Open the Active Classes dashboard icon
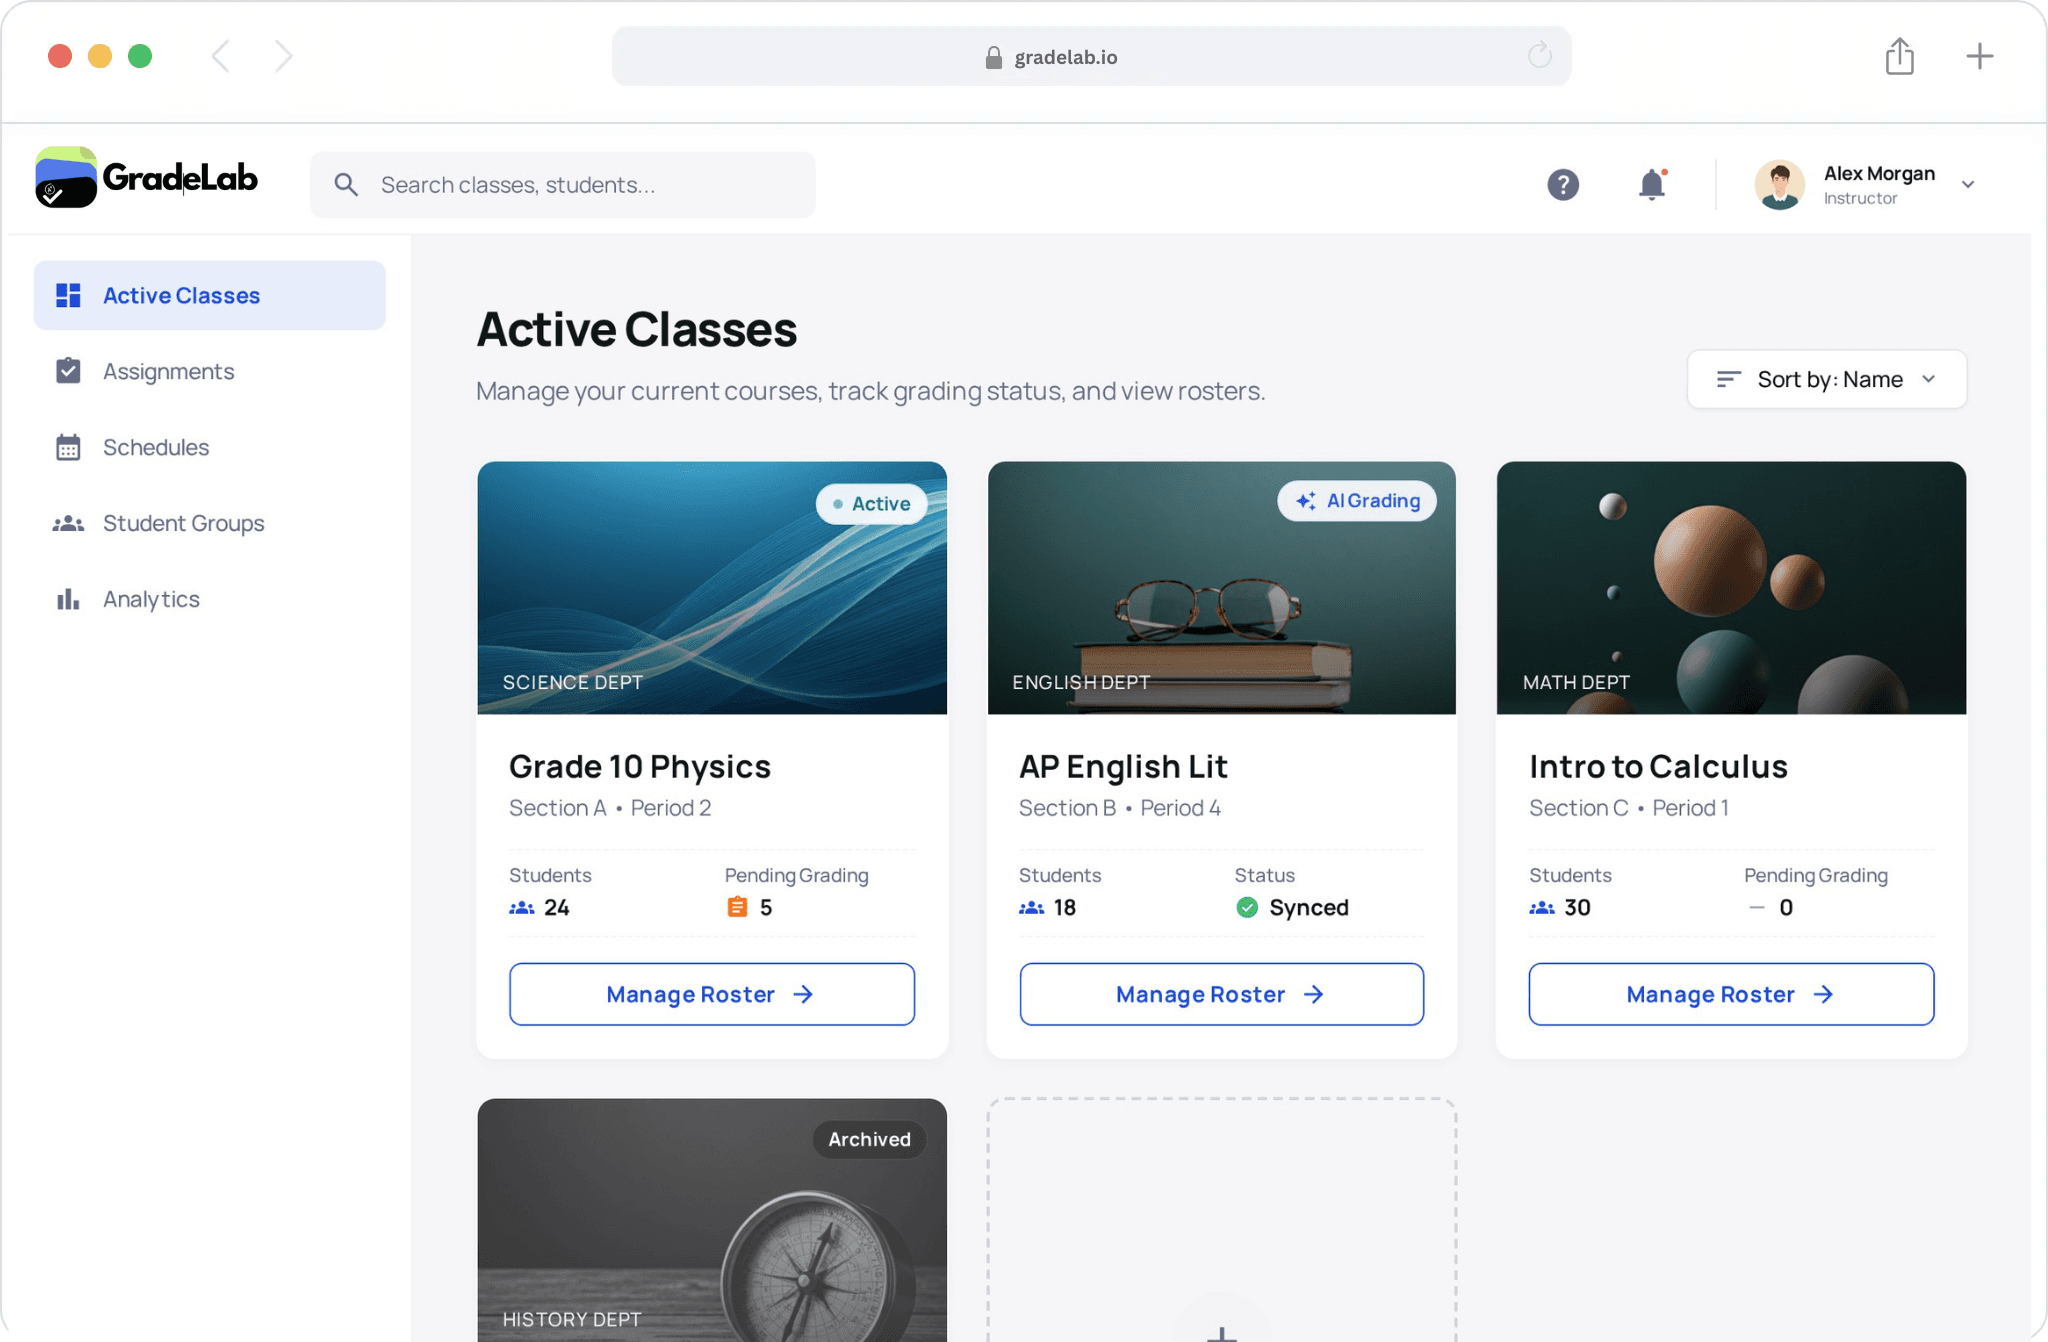 [69, 295]
